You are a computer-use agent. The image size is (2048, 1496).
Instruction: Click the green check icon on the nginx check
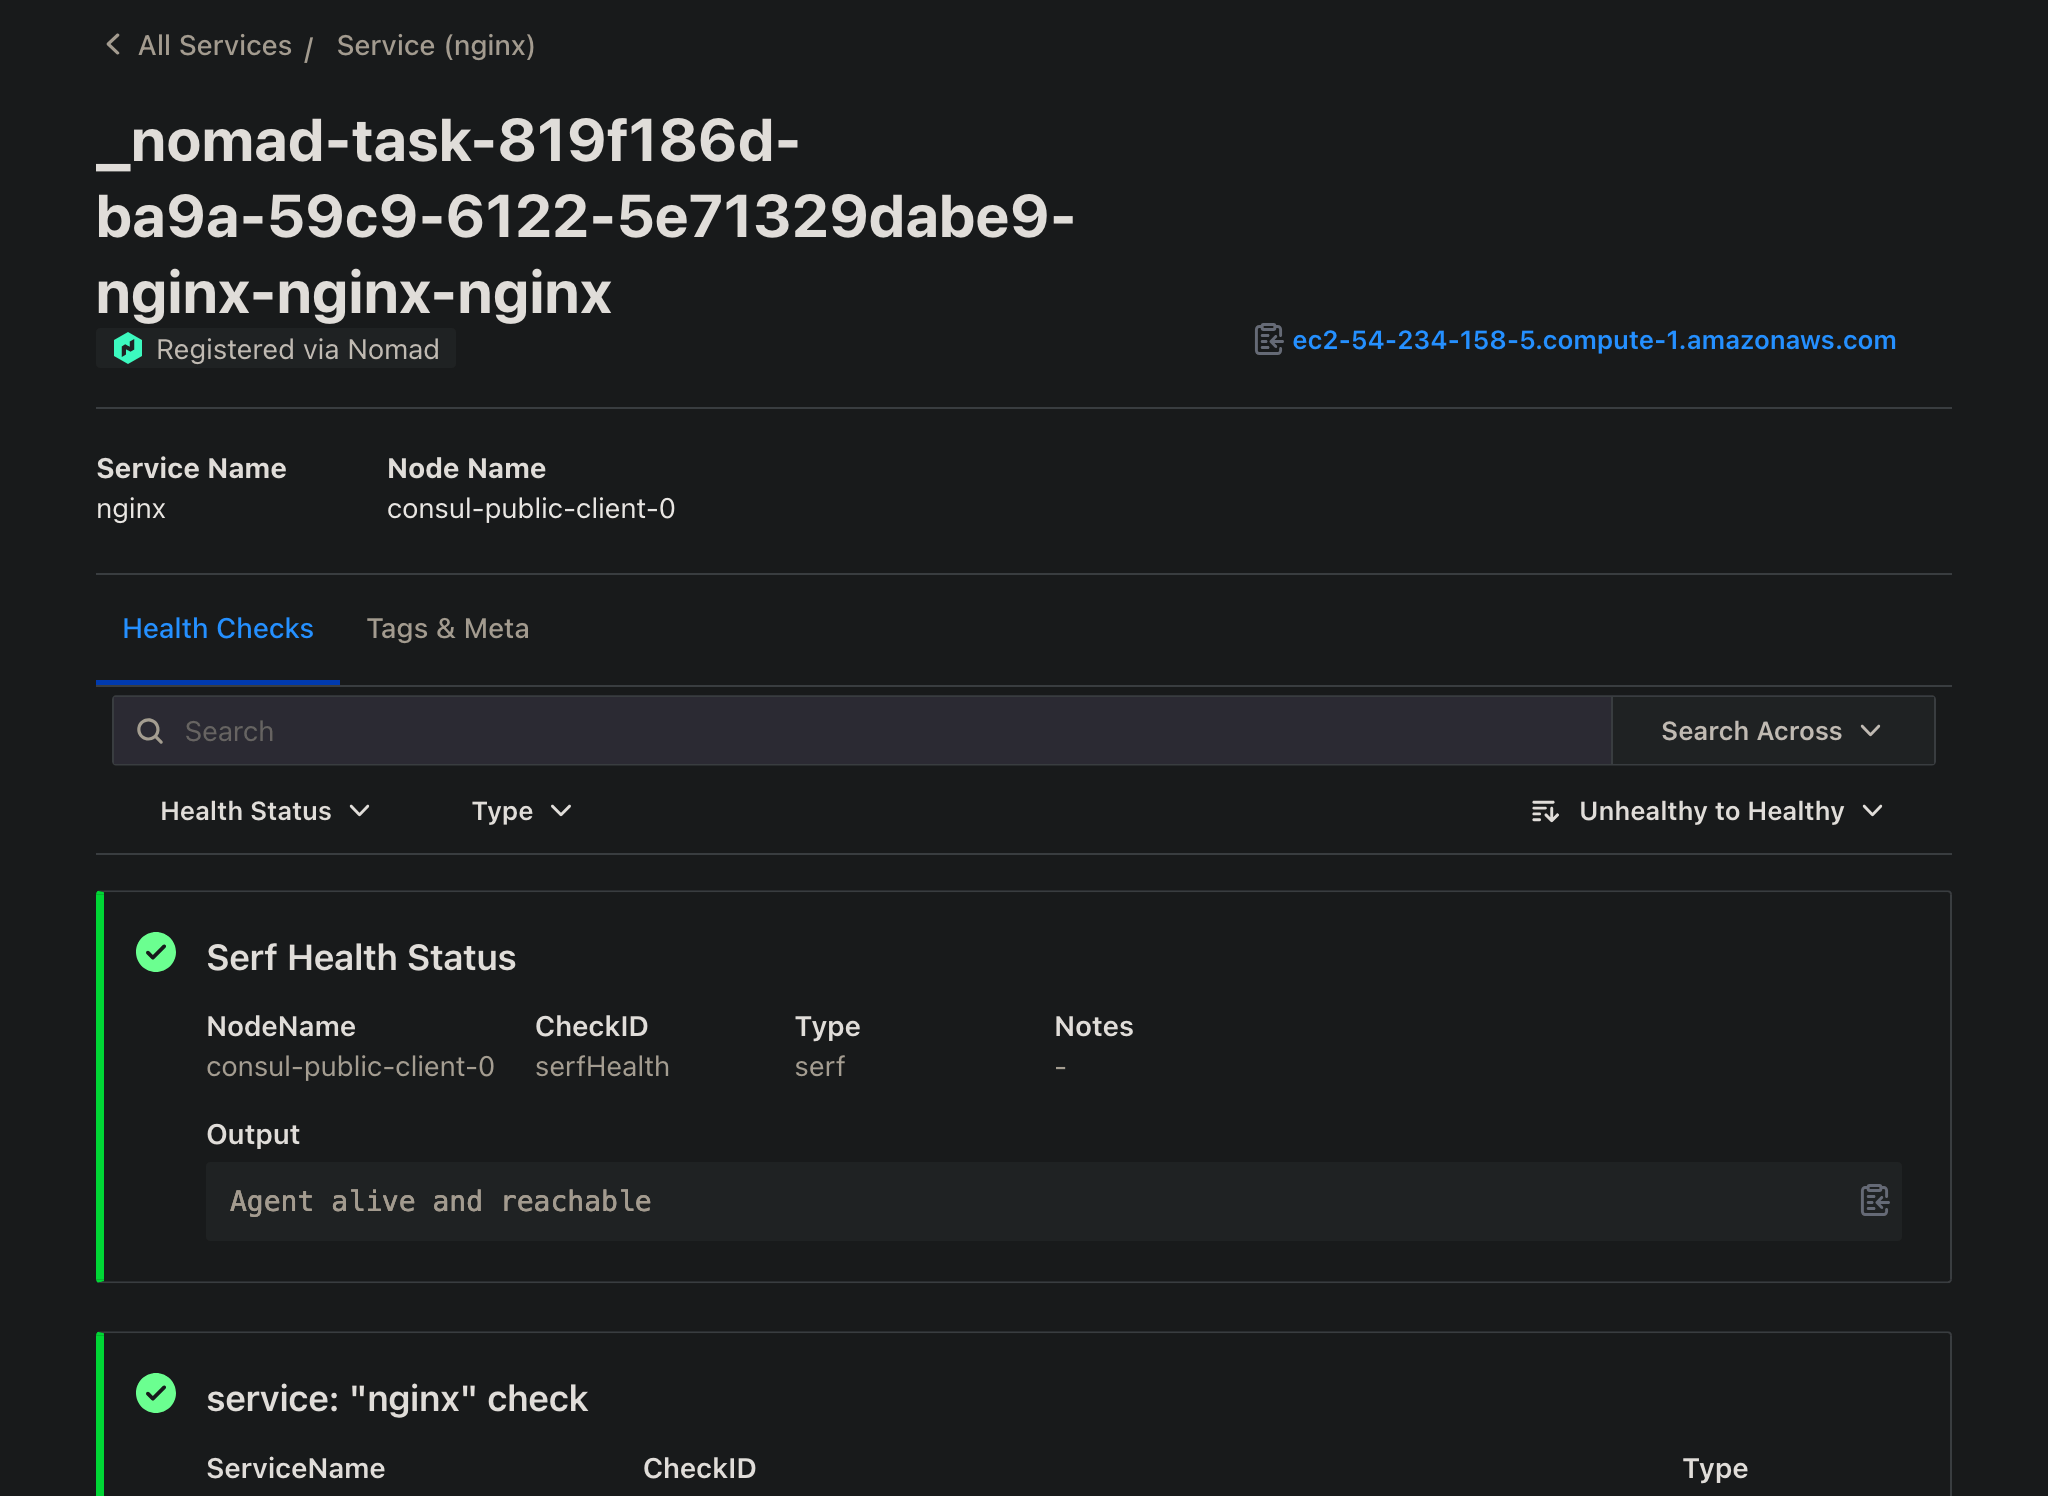point(156,1392)
